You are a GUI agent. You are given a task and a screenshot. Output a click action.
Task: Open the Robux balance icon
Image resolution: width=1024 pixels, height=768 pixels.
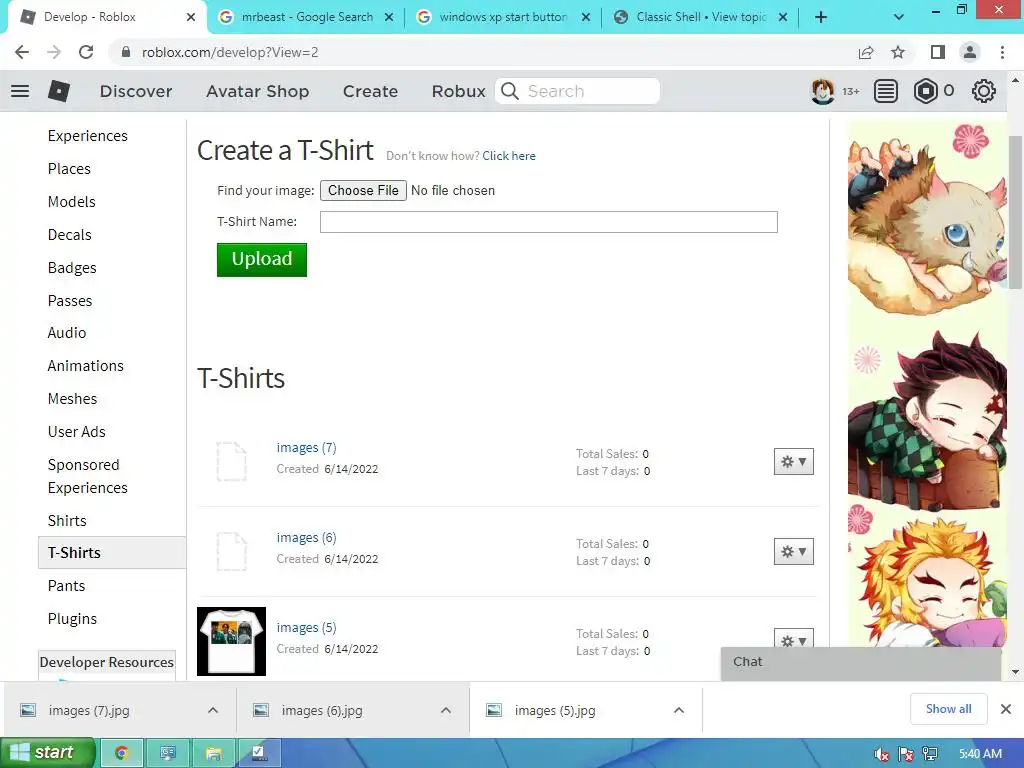[925, 91]
